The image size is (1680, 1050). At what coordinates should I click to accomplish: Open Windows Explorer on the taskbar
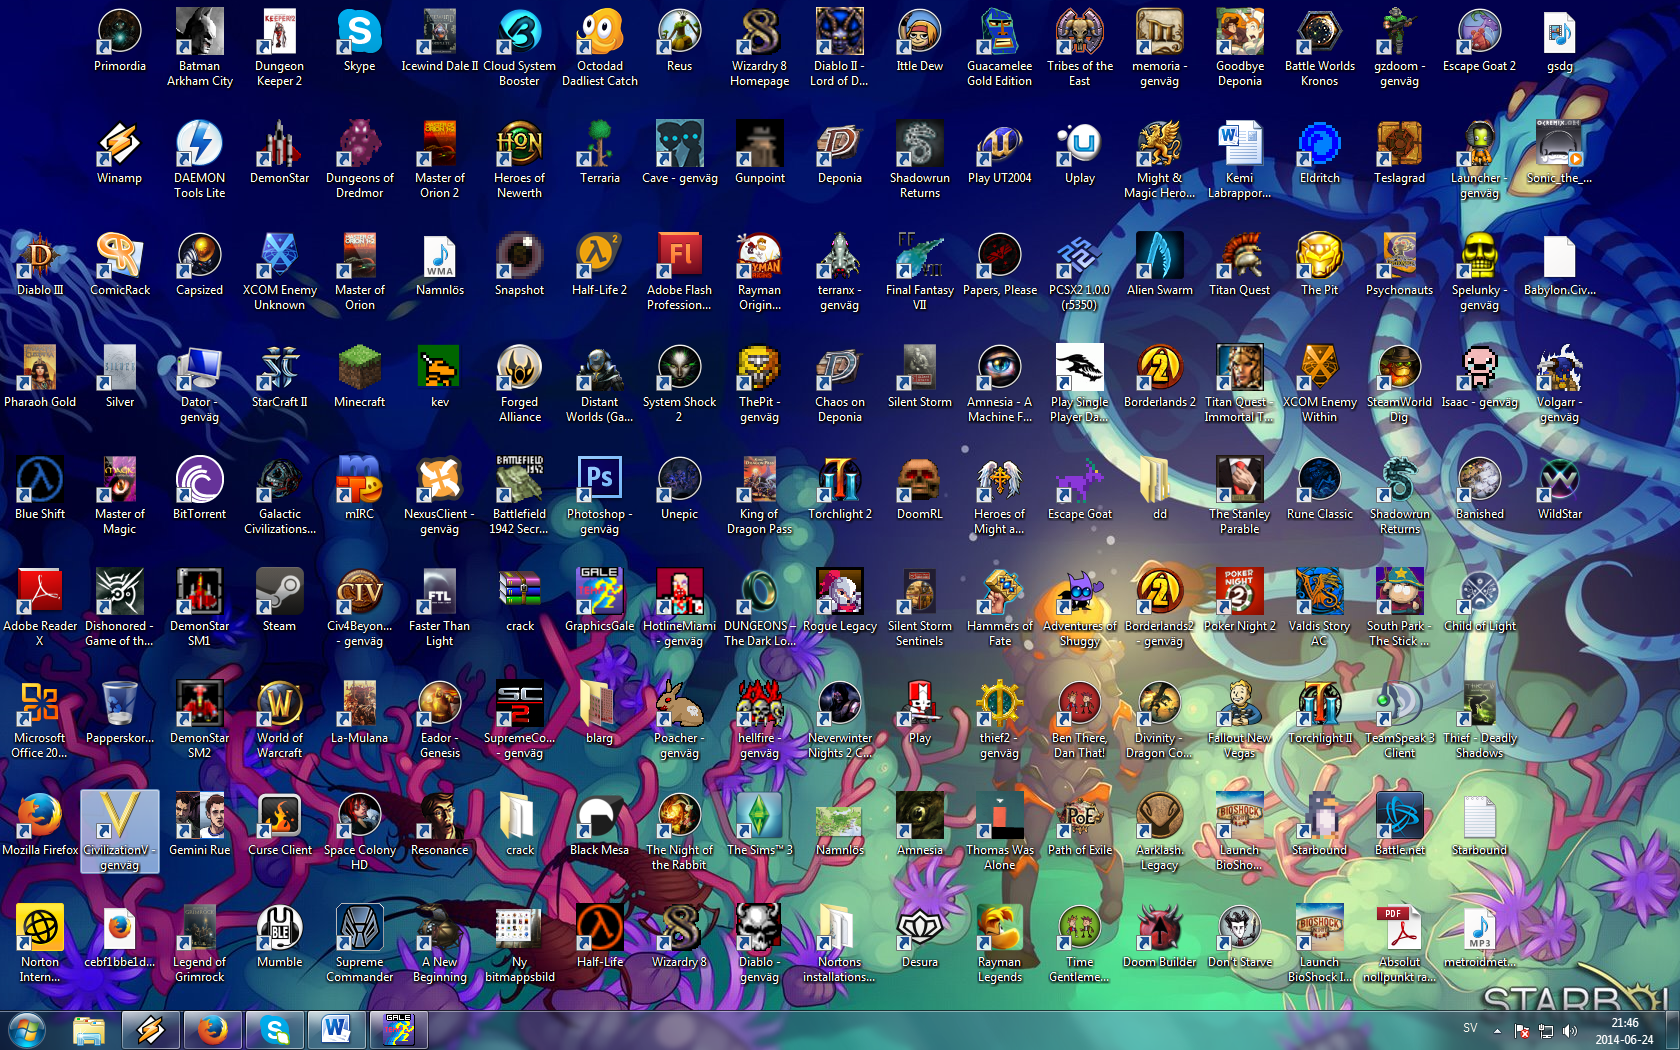coord(89,1029)
